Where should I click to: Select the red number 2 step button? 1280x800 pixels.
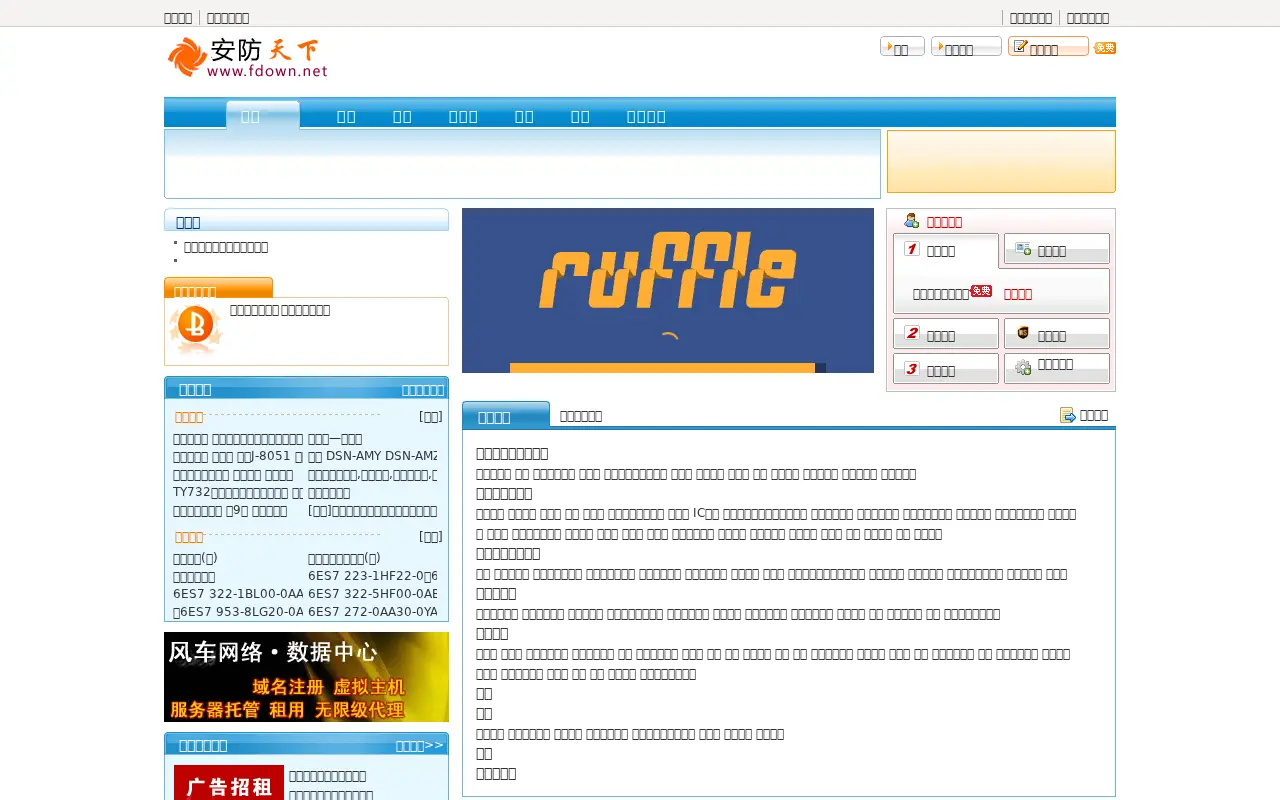pos(945,334)
